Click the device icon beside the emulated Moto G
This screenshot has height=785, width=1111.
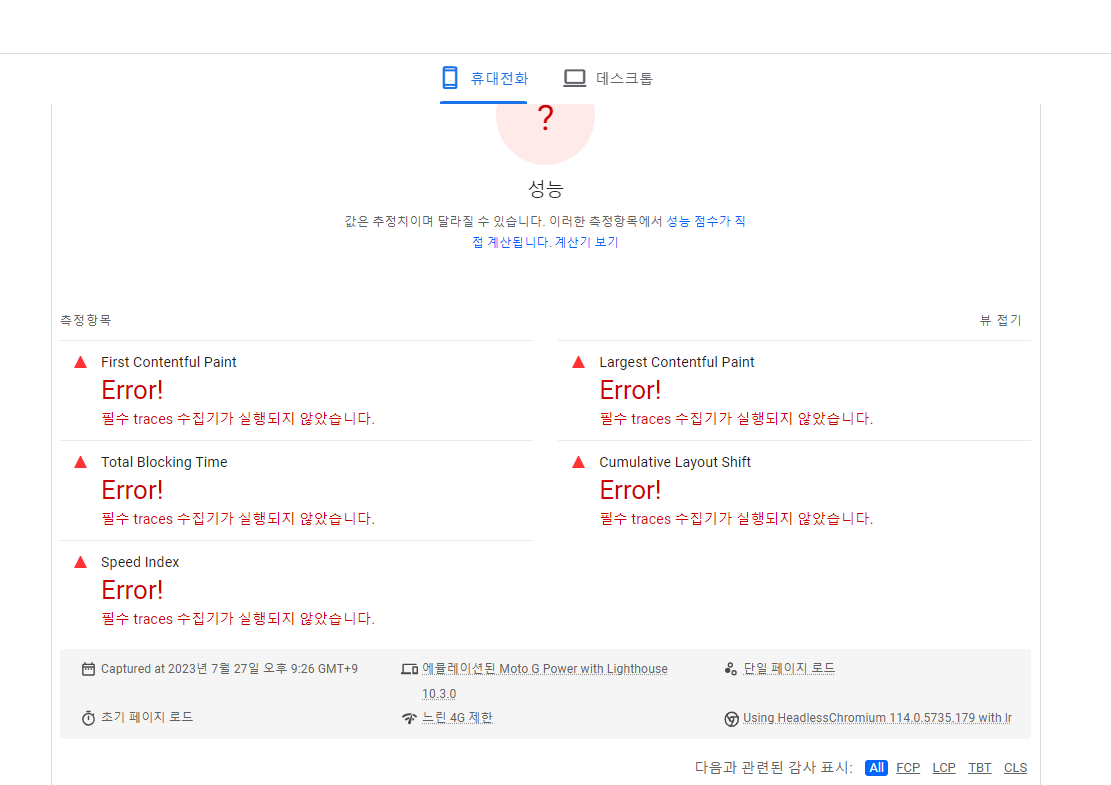point(408,668)
